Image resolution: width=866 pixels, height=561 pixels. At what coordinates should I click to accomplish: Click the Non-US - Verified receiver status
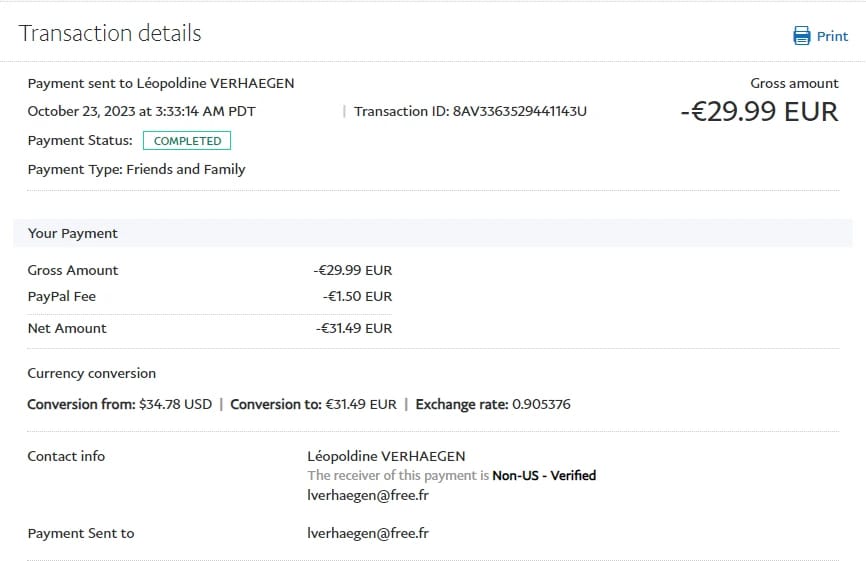pyautogui.click(x=543, y=476)
